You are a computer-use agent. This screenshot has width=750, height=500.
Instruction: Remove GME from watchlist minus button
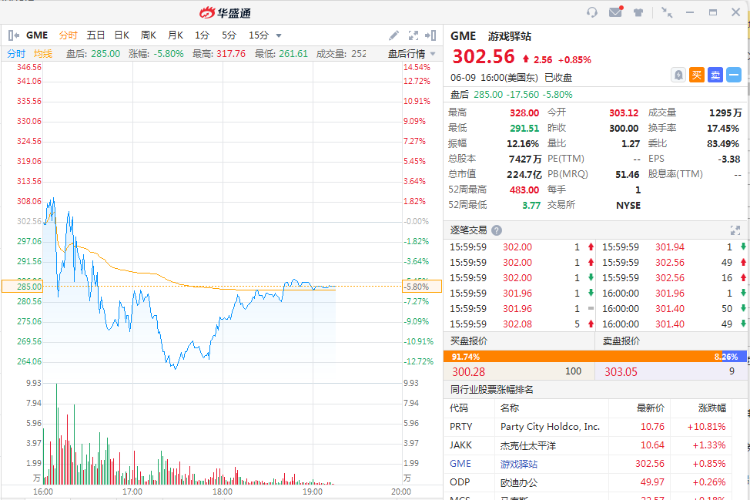tap(733, 75)
